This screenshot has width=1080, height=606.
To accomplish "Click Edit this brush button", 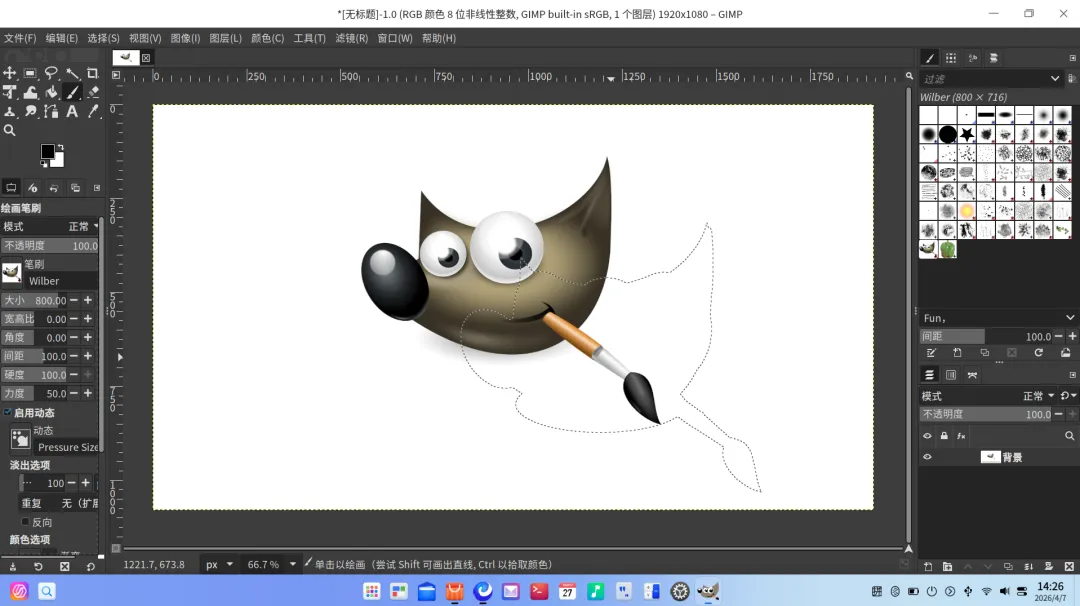I will [x=931, y=353].
